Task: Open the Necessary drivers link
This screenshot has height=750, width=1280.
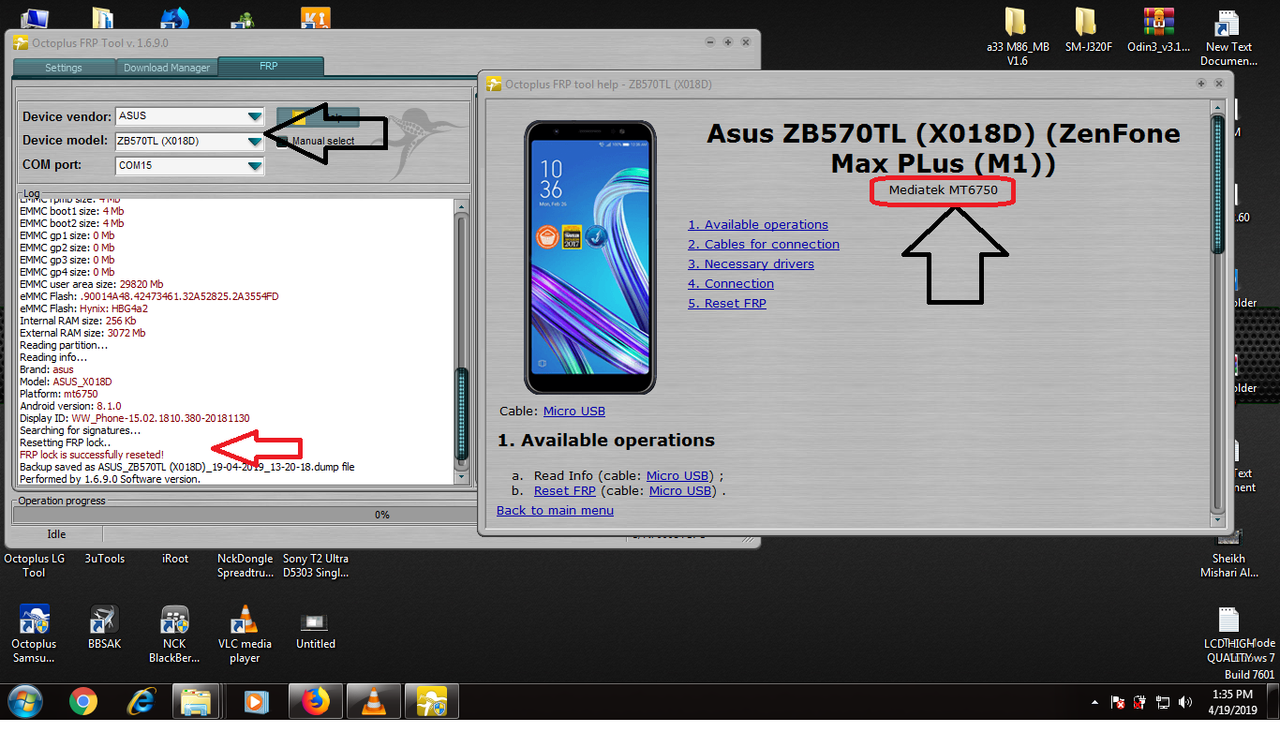Action: point(751,264)
